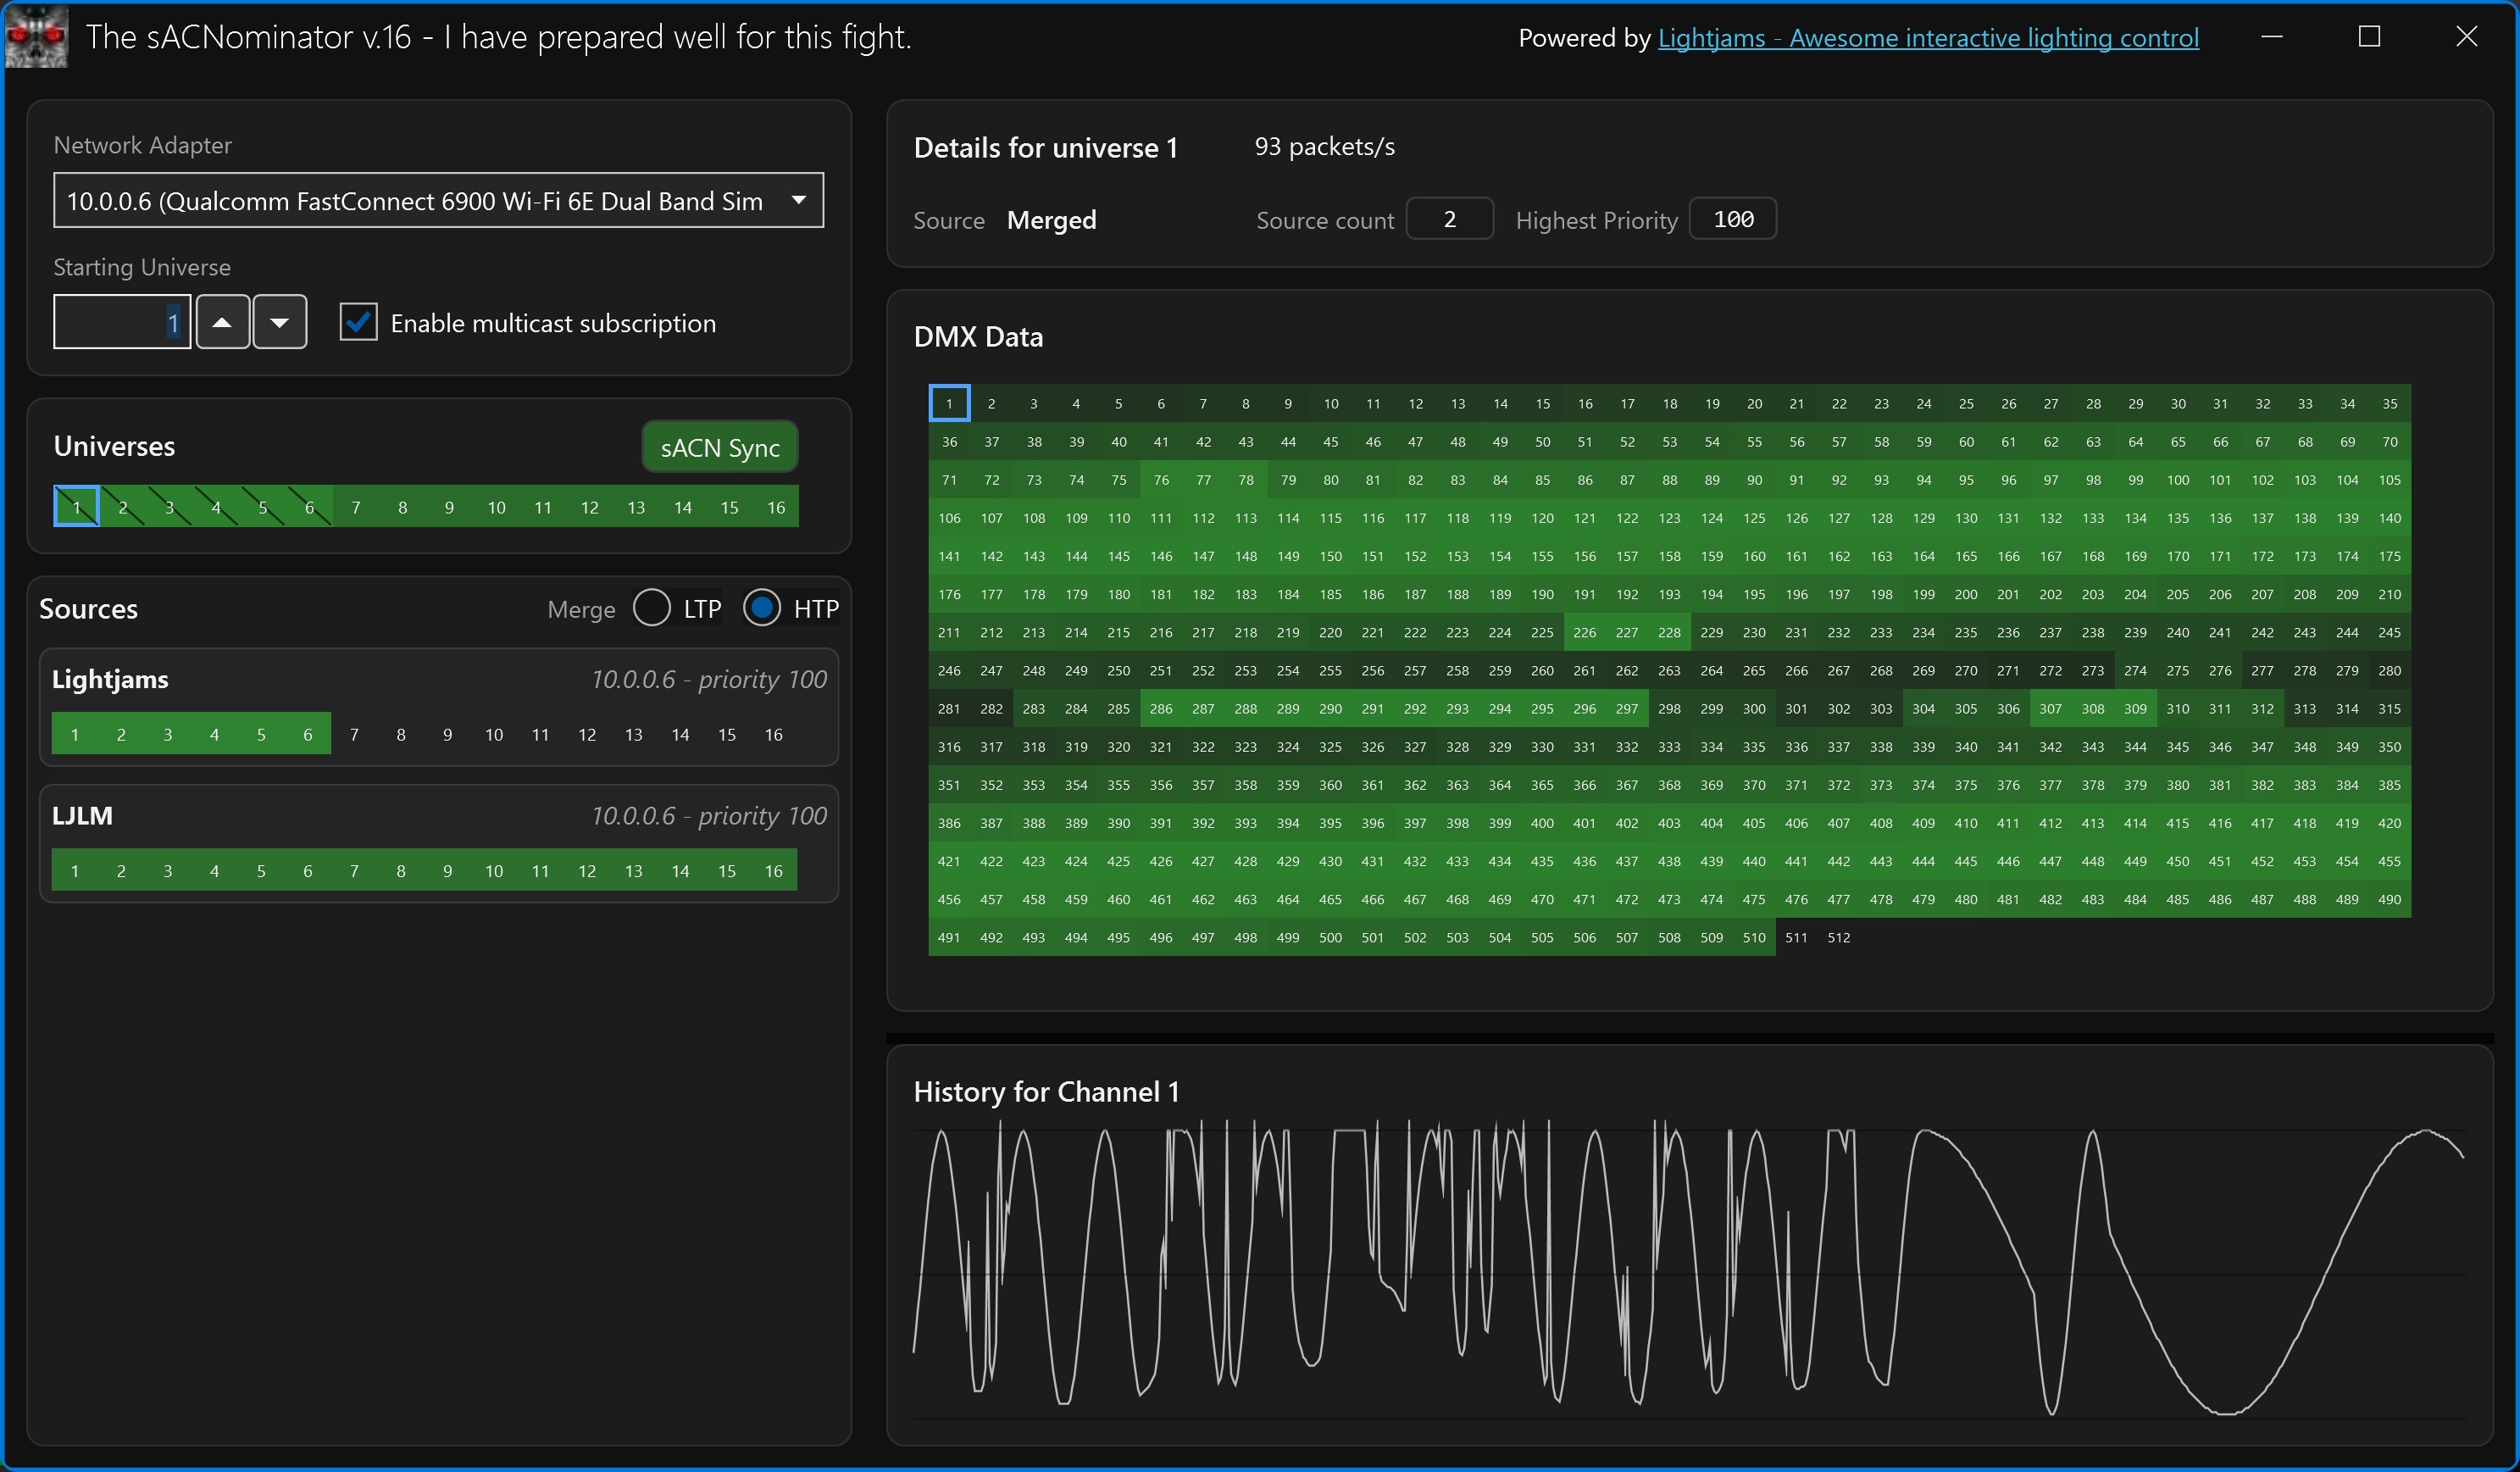This screenshot has width=2520, height=1472.
Task: Click universe 8 in LJLM source row
Action: 401,870
